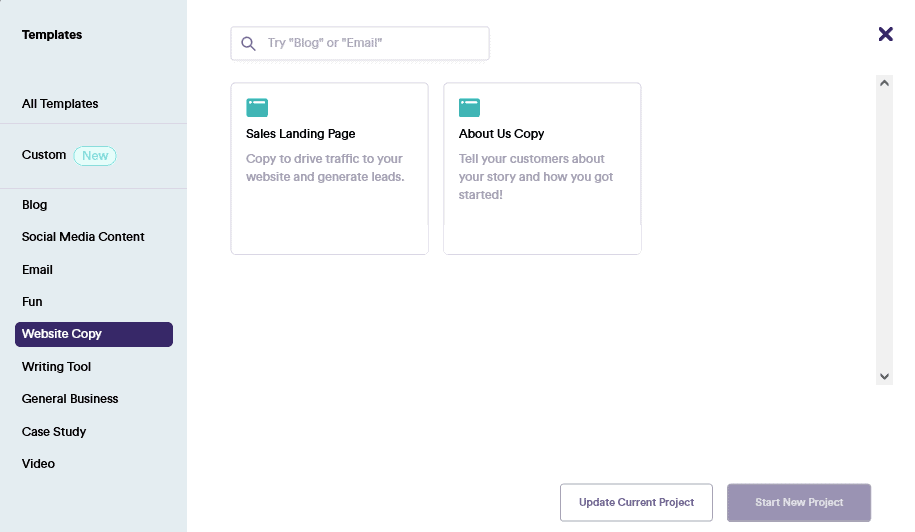Viewport: 915px width, 532px height.
Task: Click the search magnifier icon
Action: [x=249, y=44]
